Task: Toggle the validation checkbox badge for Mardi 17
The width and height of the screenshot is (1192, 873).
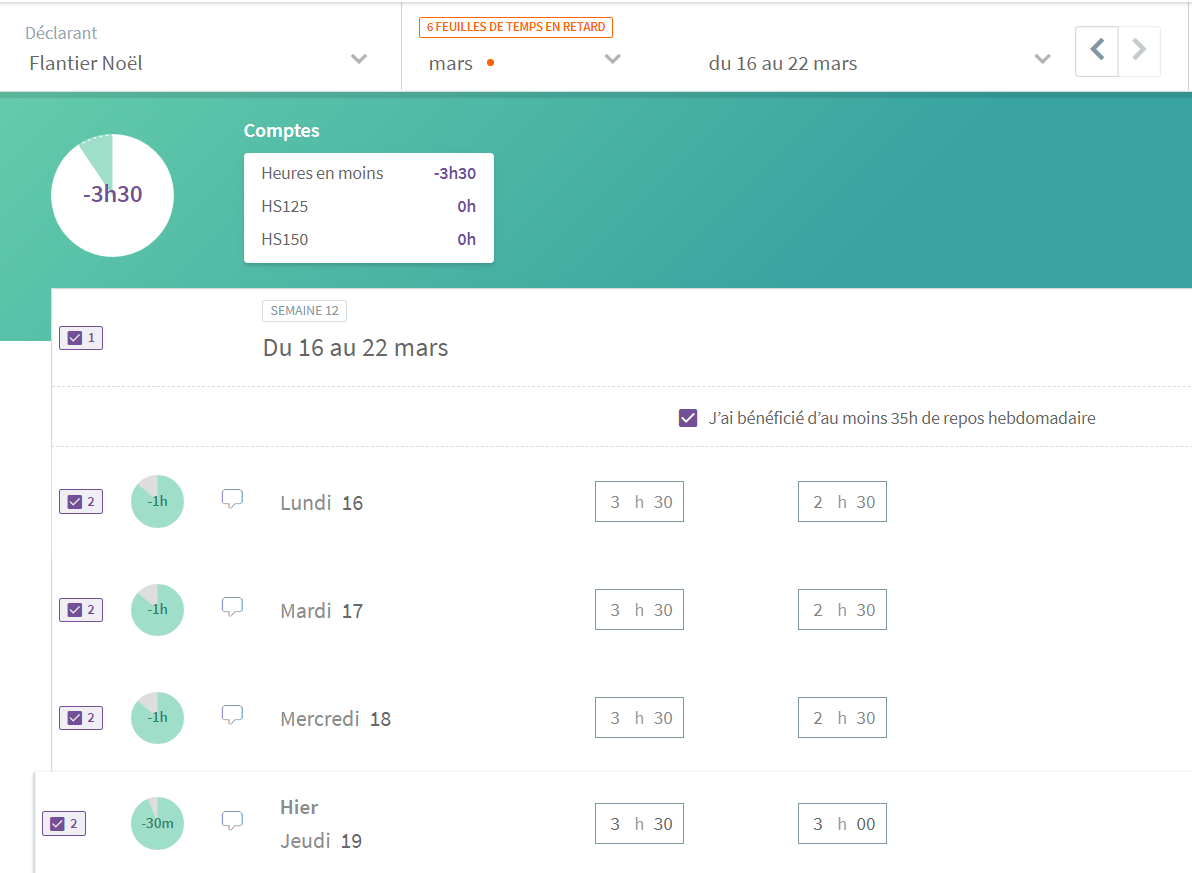Action: coord(81,609)
